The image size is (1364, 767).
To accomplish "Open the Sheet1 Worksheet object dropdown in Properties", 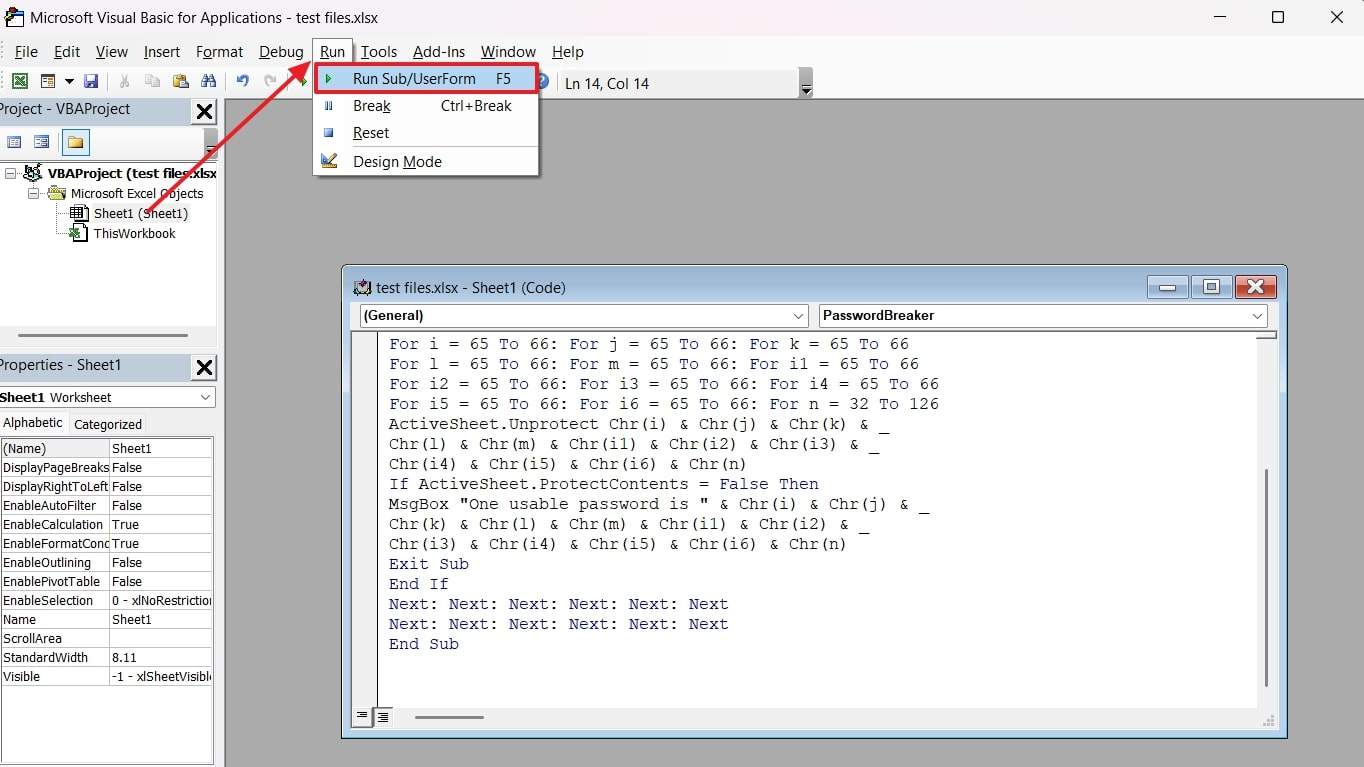I will click(x=205, y=397).
